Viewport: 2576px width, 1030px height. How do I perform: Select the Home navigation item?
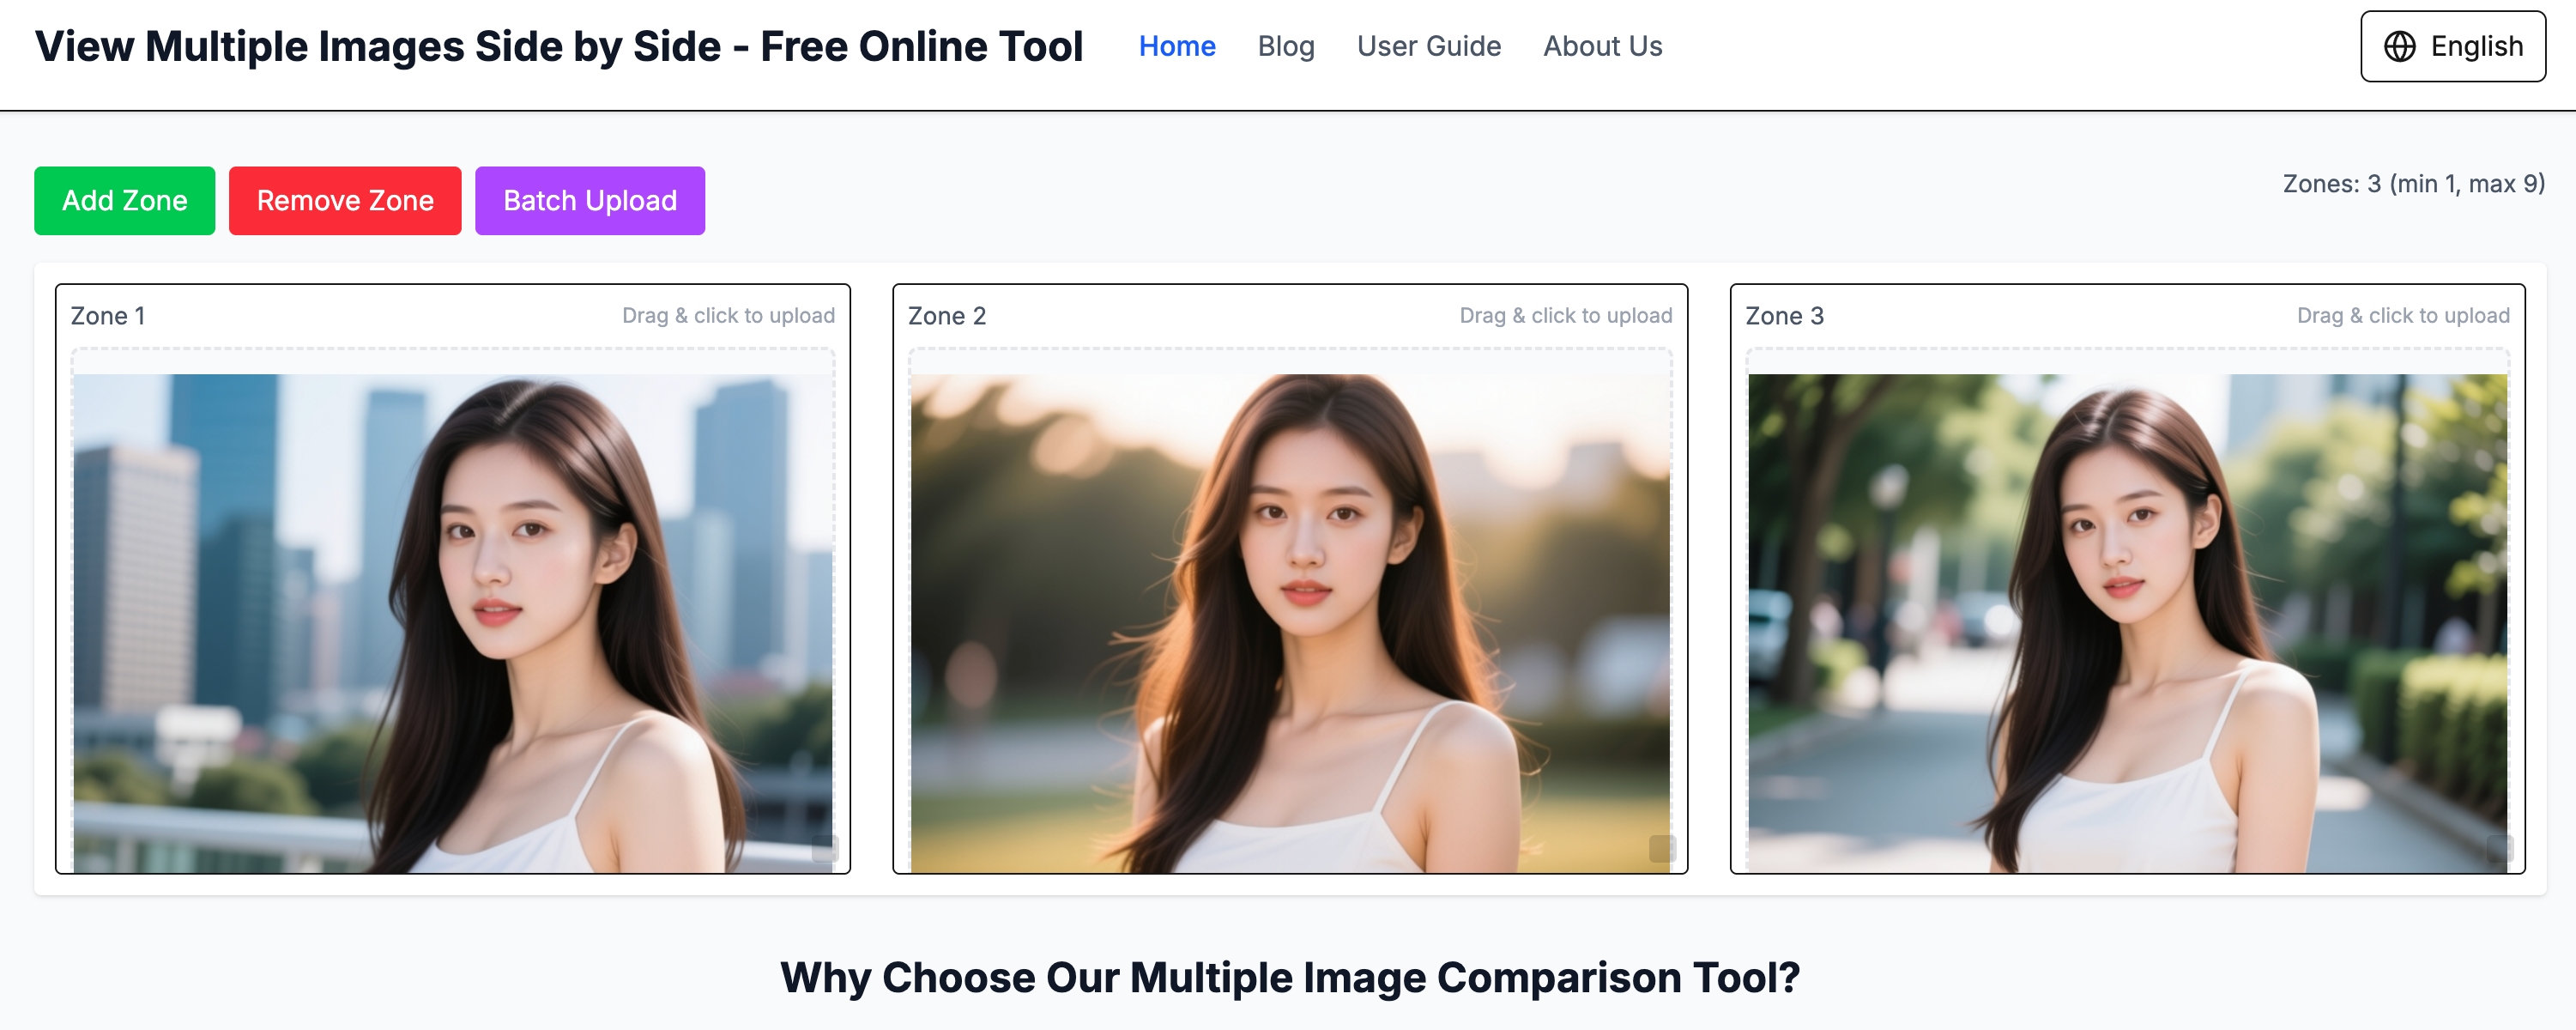[1178, 45]
